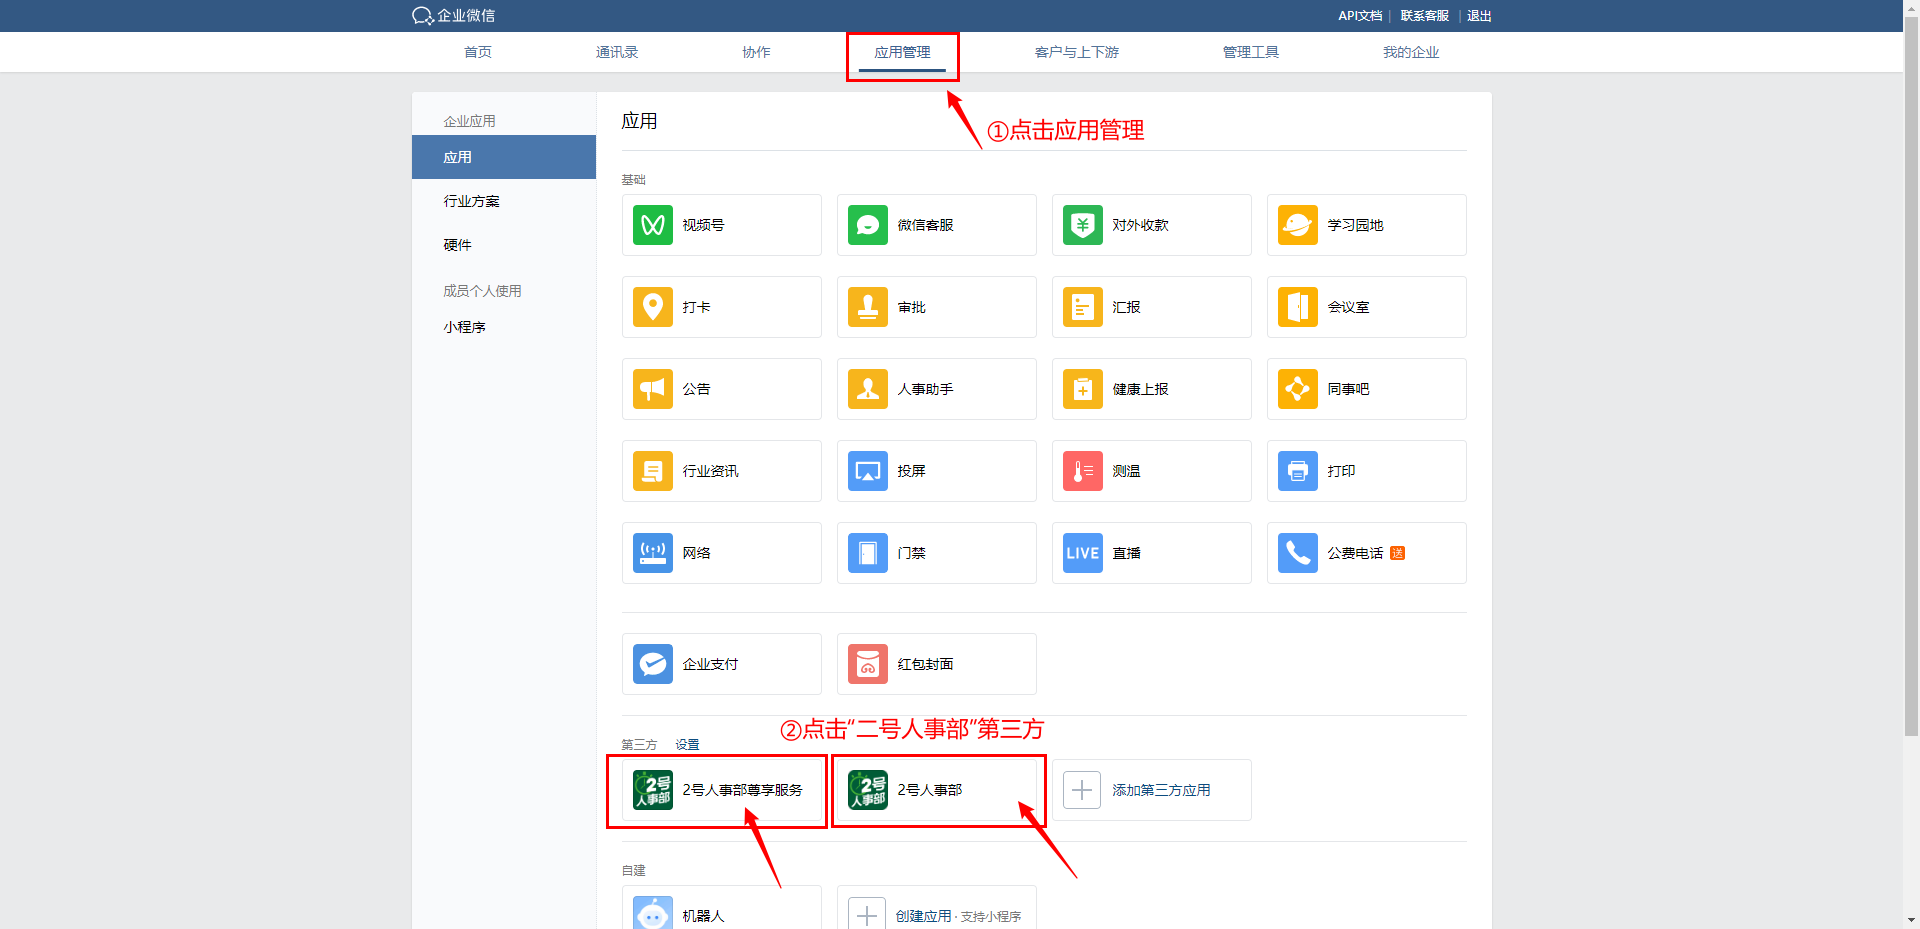Screen dimensions: 1920x929
Task: Open the 门禁 door access icon
Action: (x=868, y=553)
